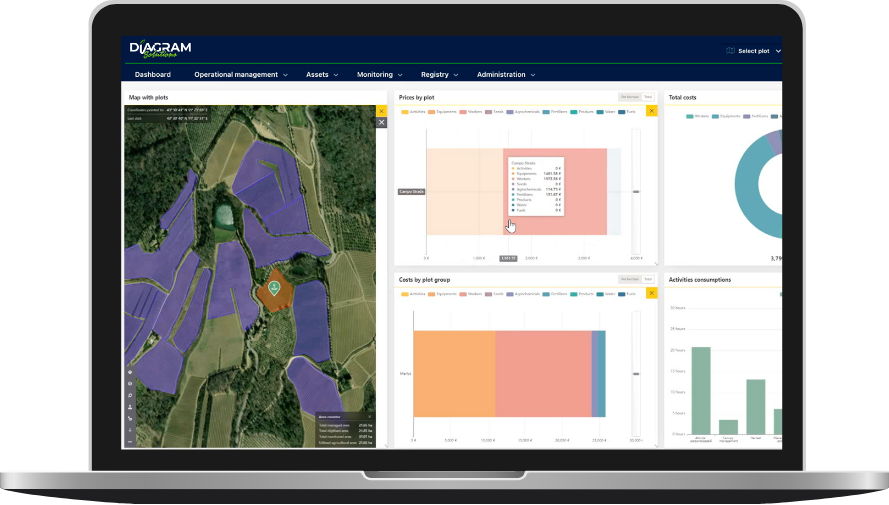Click the pink Workers segment in Costs by plot group

(x=543, y=374)
